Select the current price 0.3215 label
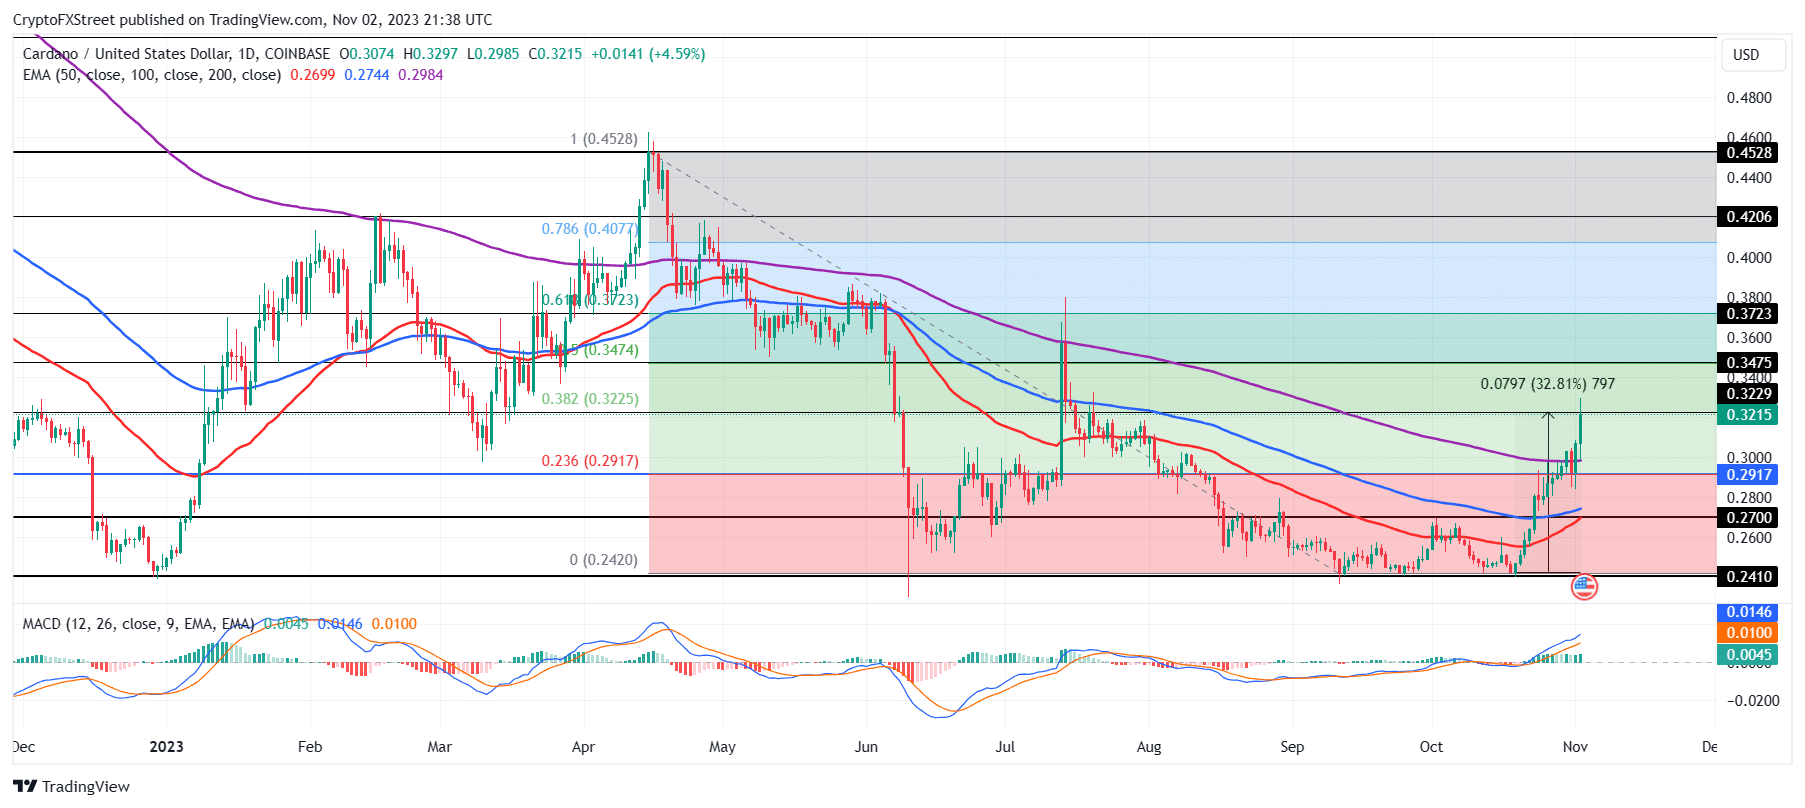 (1747, 415)
